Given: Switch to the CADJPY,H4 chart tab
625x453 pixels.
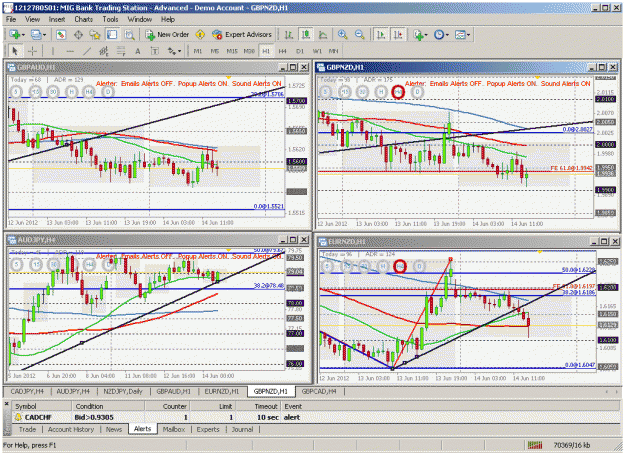Looking at the screenshot, I should (27, 391).
